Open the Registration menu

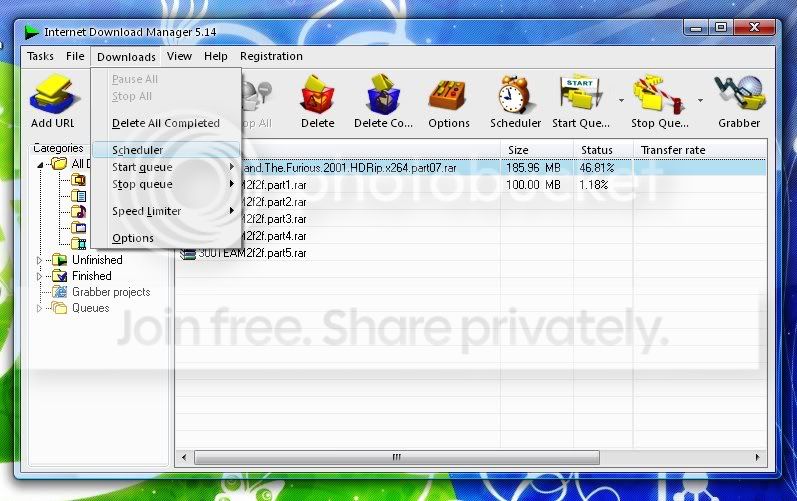(271, 56)
